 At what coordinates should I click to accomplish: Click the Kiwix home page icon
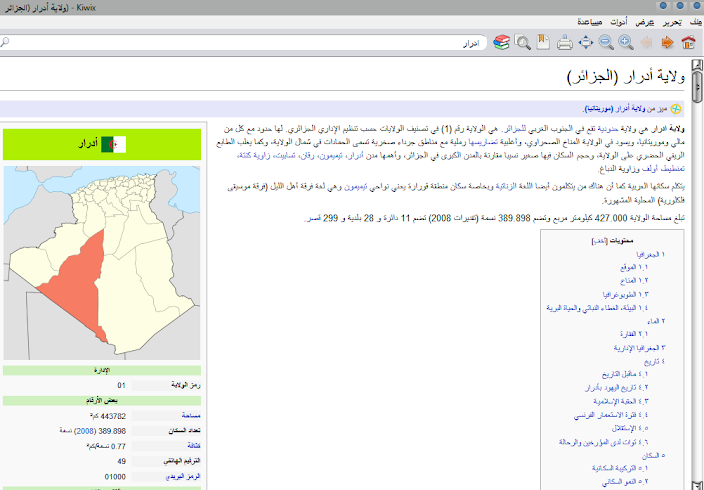688,43
